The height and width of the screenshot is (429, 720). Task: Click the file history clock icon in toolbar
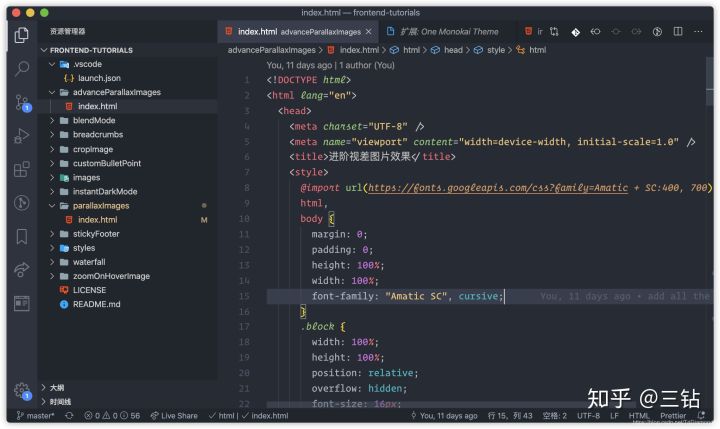click(x=657, y=31)
